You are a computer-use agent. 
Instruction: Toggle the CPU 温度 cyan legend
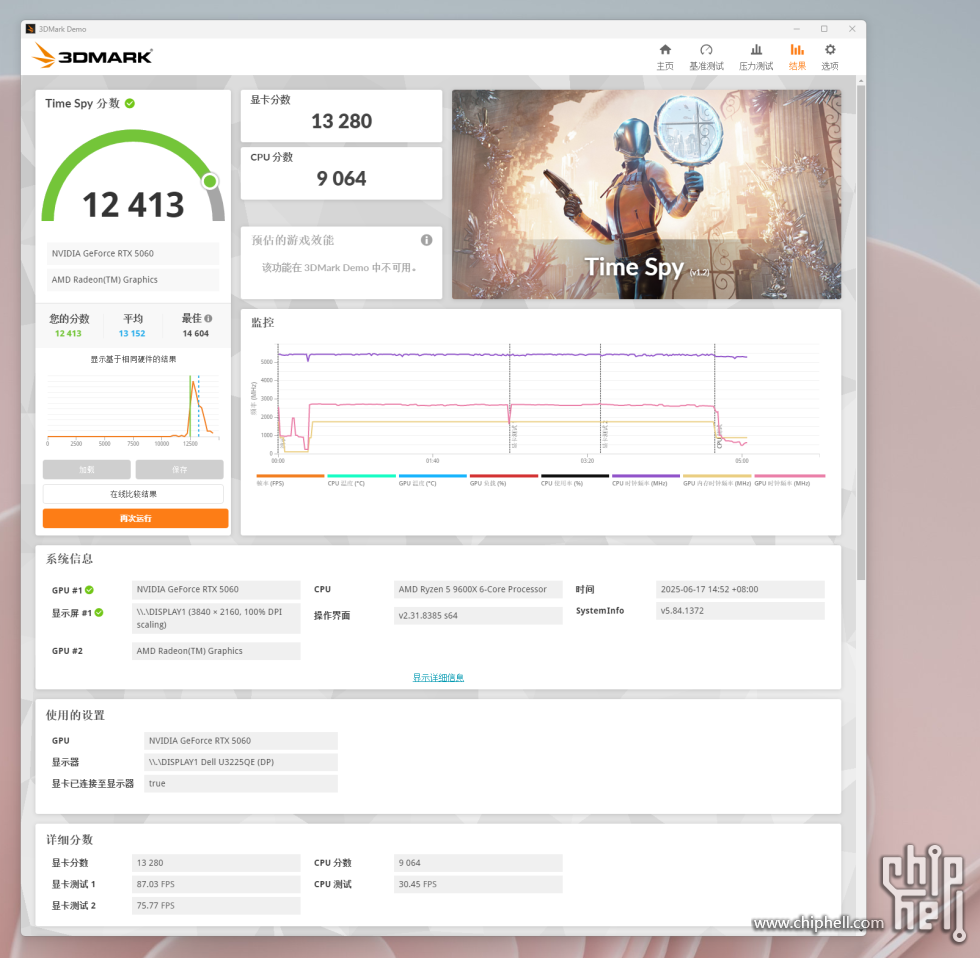361,479
